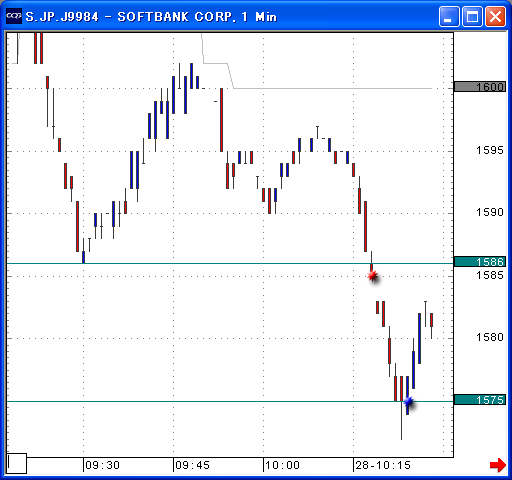Click the SOFTBANK CORP. 1 Min window title

(x=151, y=16)
